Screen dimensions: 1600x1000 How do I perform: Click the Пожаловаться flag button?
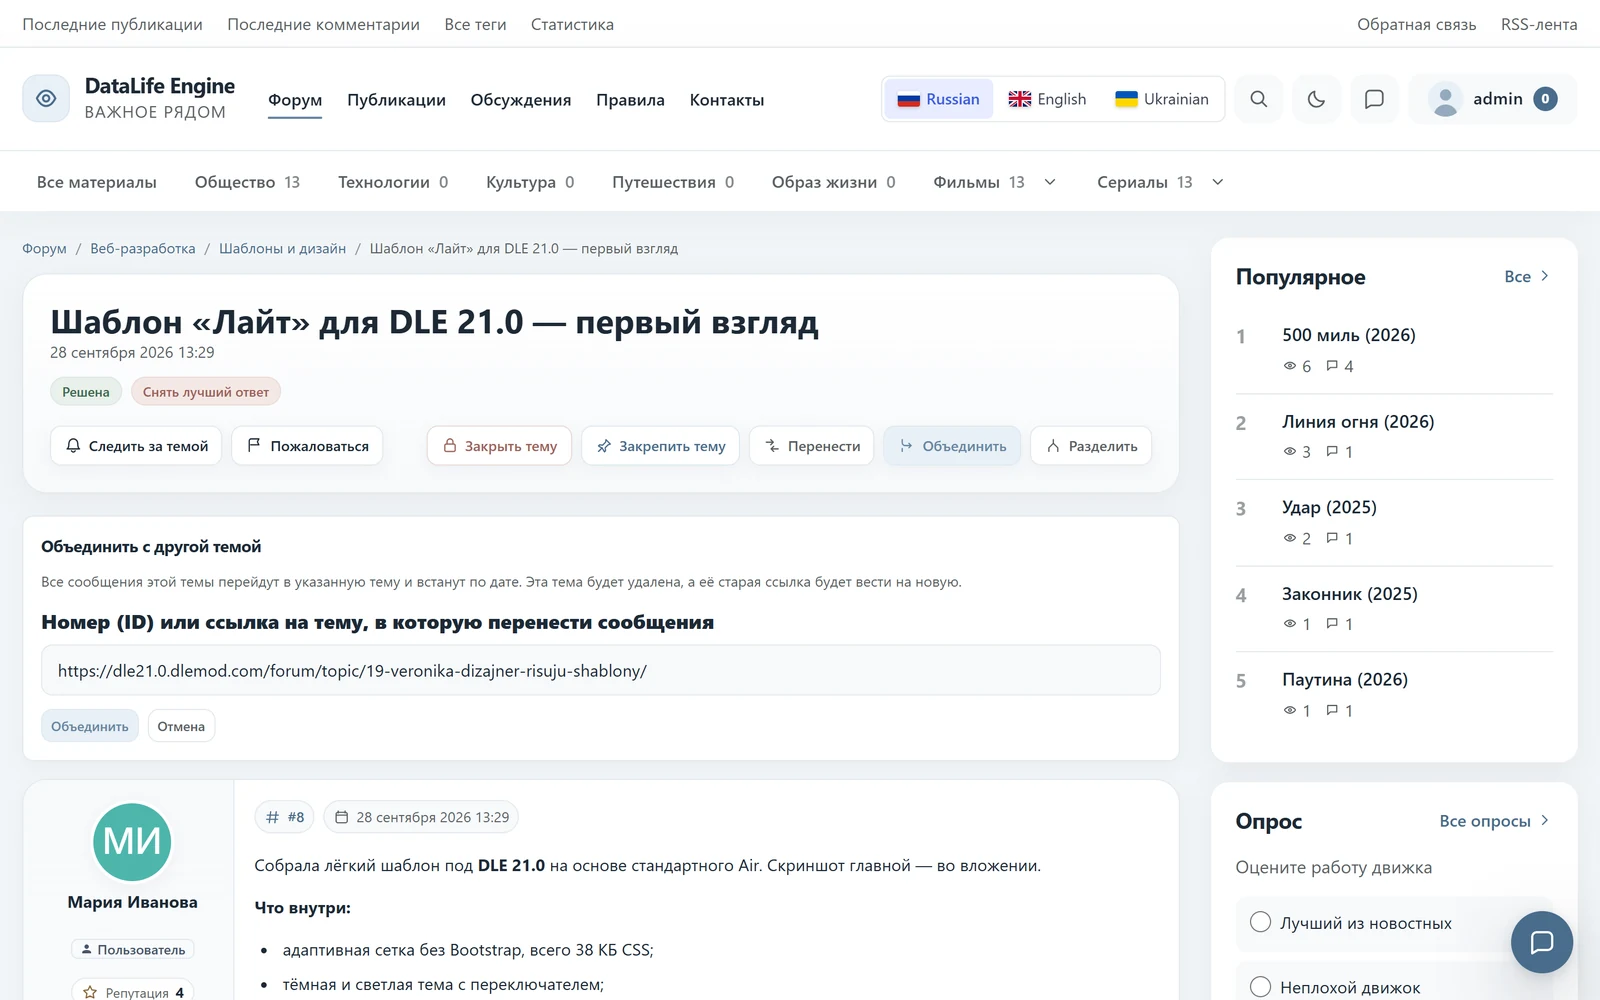tap(308, 446)
